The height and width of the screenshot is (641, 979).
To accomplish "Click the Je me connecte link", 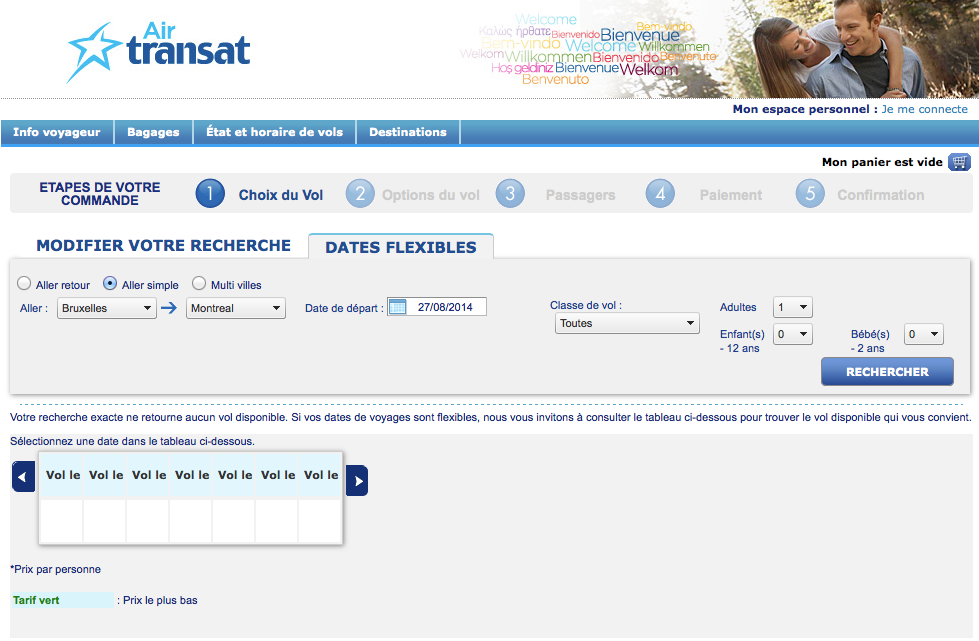I will pos(924,109).
